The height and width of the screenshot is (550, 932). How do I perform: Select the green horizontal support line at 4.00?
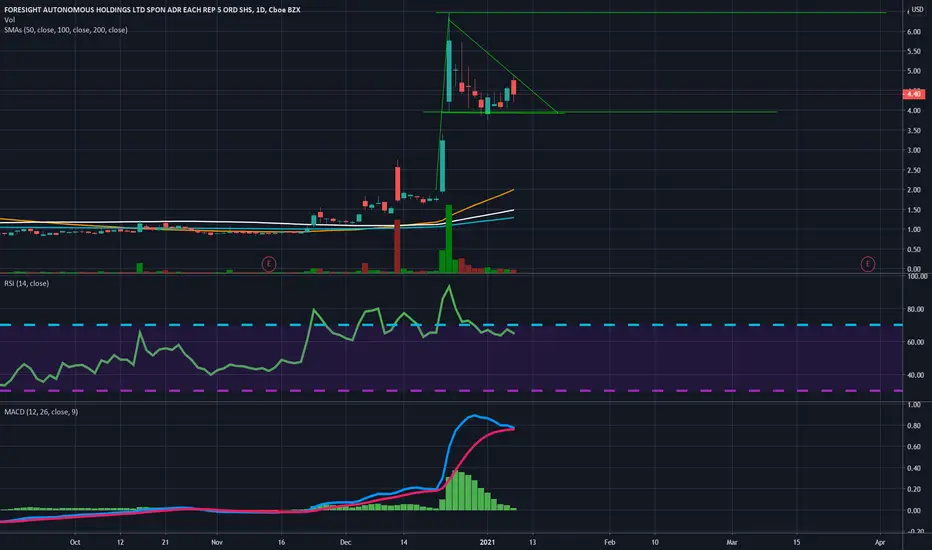600,112
